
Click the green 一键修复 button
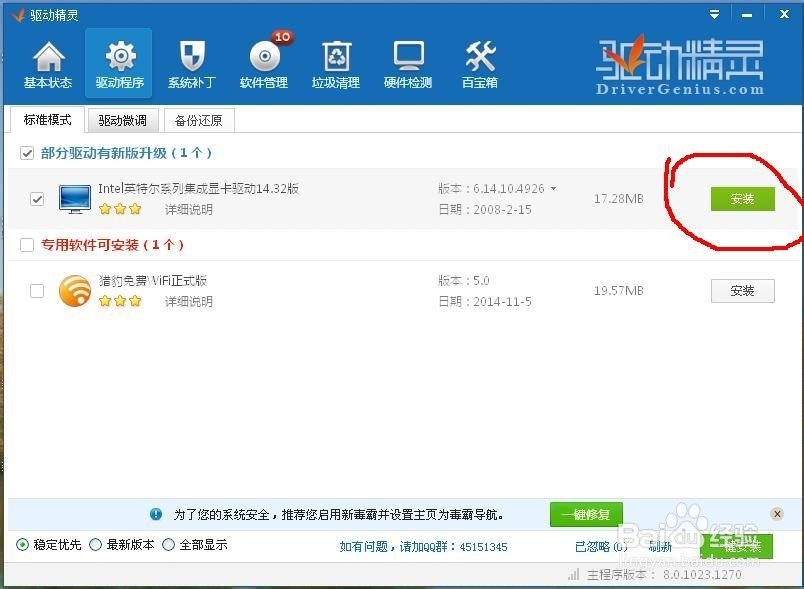tap(586, 514)
